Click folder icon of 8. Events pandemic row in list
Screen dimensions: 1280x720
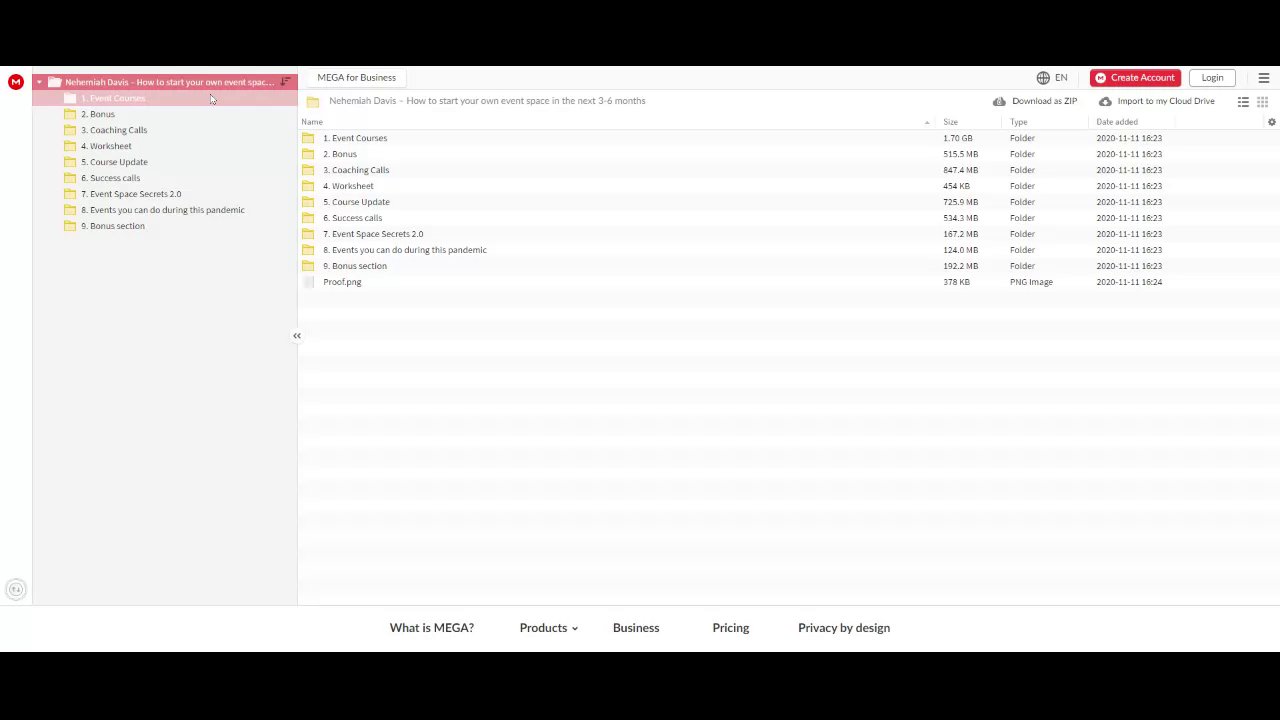coord(308,250)
